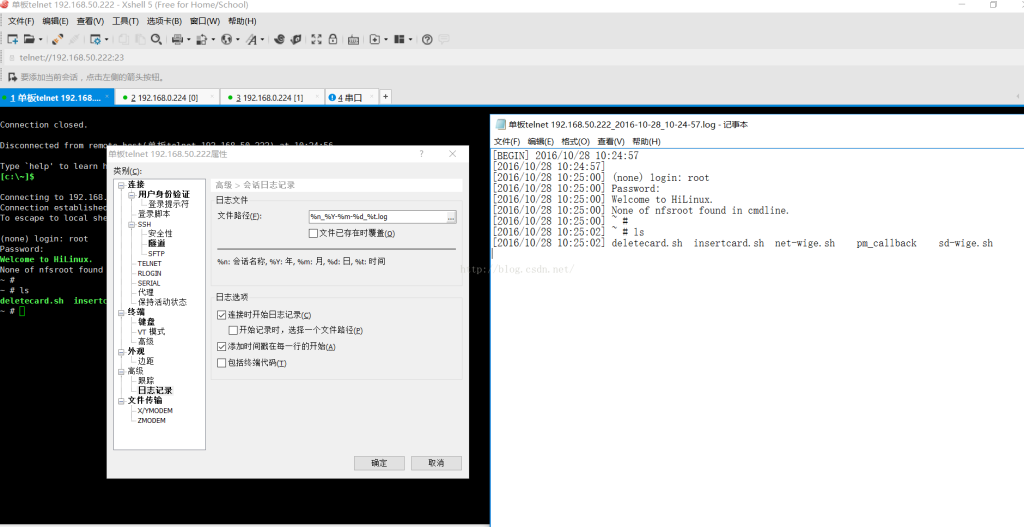The height and width of the screenshot is (527, 1024).
Task: Click the dialog help question mark button
Action: coord(421,154)
